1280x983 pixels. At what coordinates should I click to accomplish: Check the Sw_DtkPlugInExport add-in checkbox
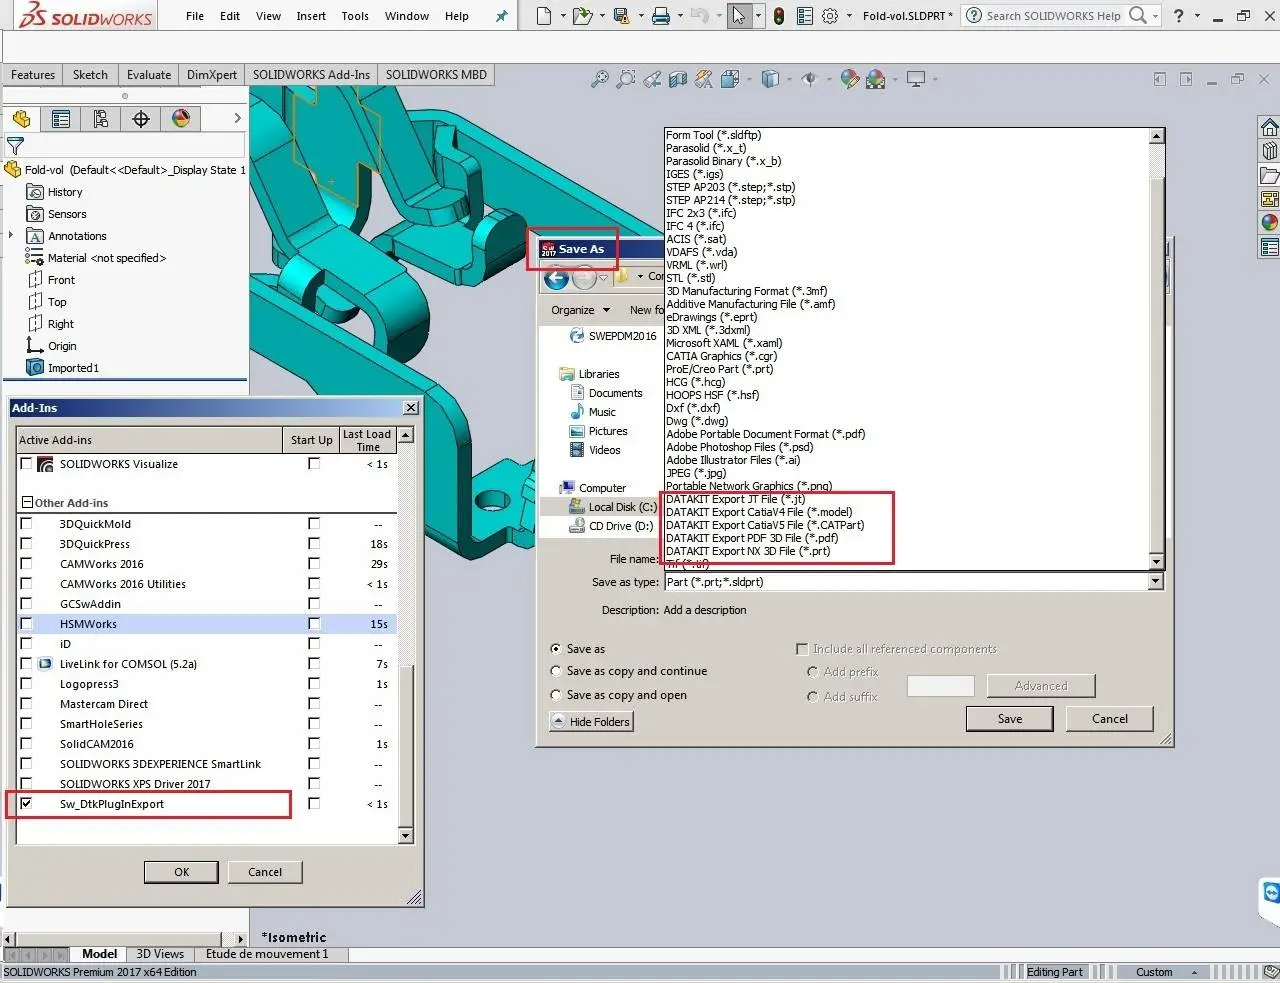(x=26, y=803)
